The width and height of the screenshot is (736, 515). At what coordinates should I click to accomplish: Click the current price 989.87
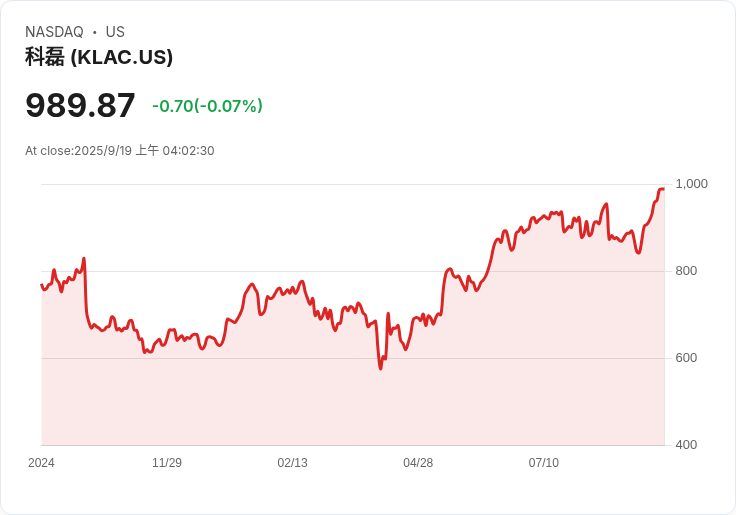(x=80, y=106)
